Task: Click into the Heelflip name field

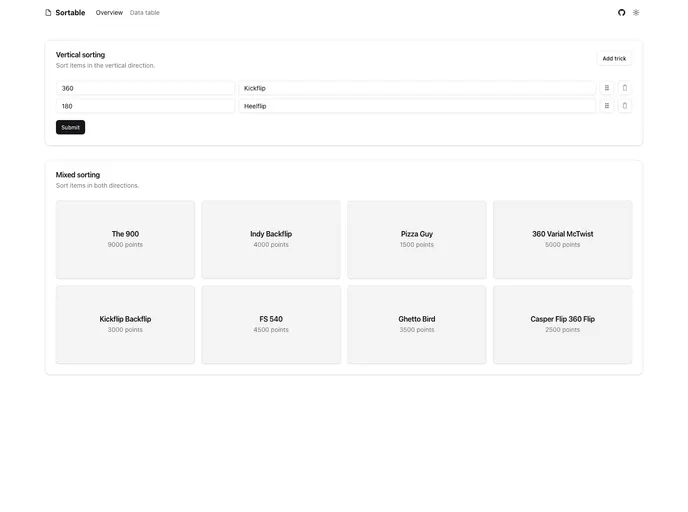Action: coord(416,106)
